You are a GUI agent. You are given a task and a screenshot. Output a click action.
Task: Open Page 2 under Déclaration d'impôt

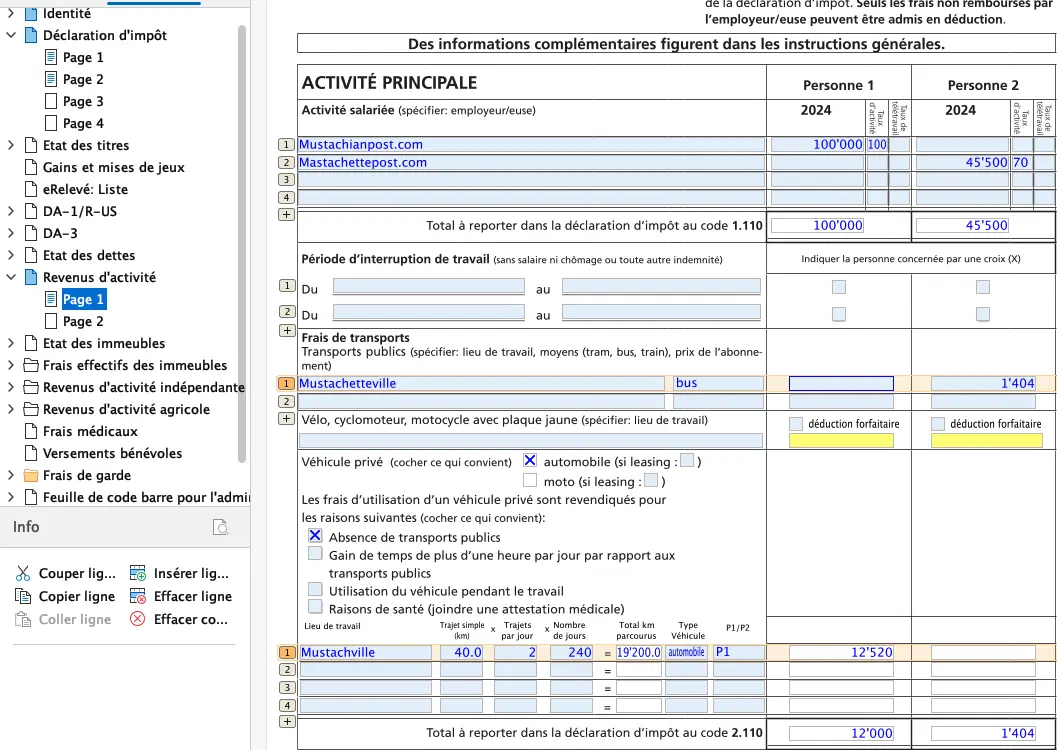click(82, 79)
